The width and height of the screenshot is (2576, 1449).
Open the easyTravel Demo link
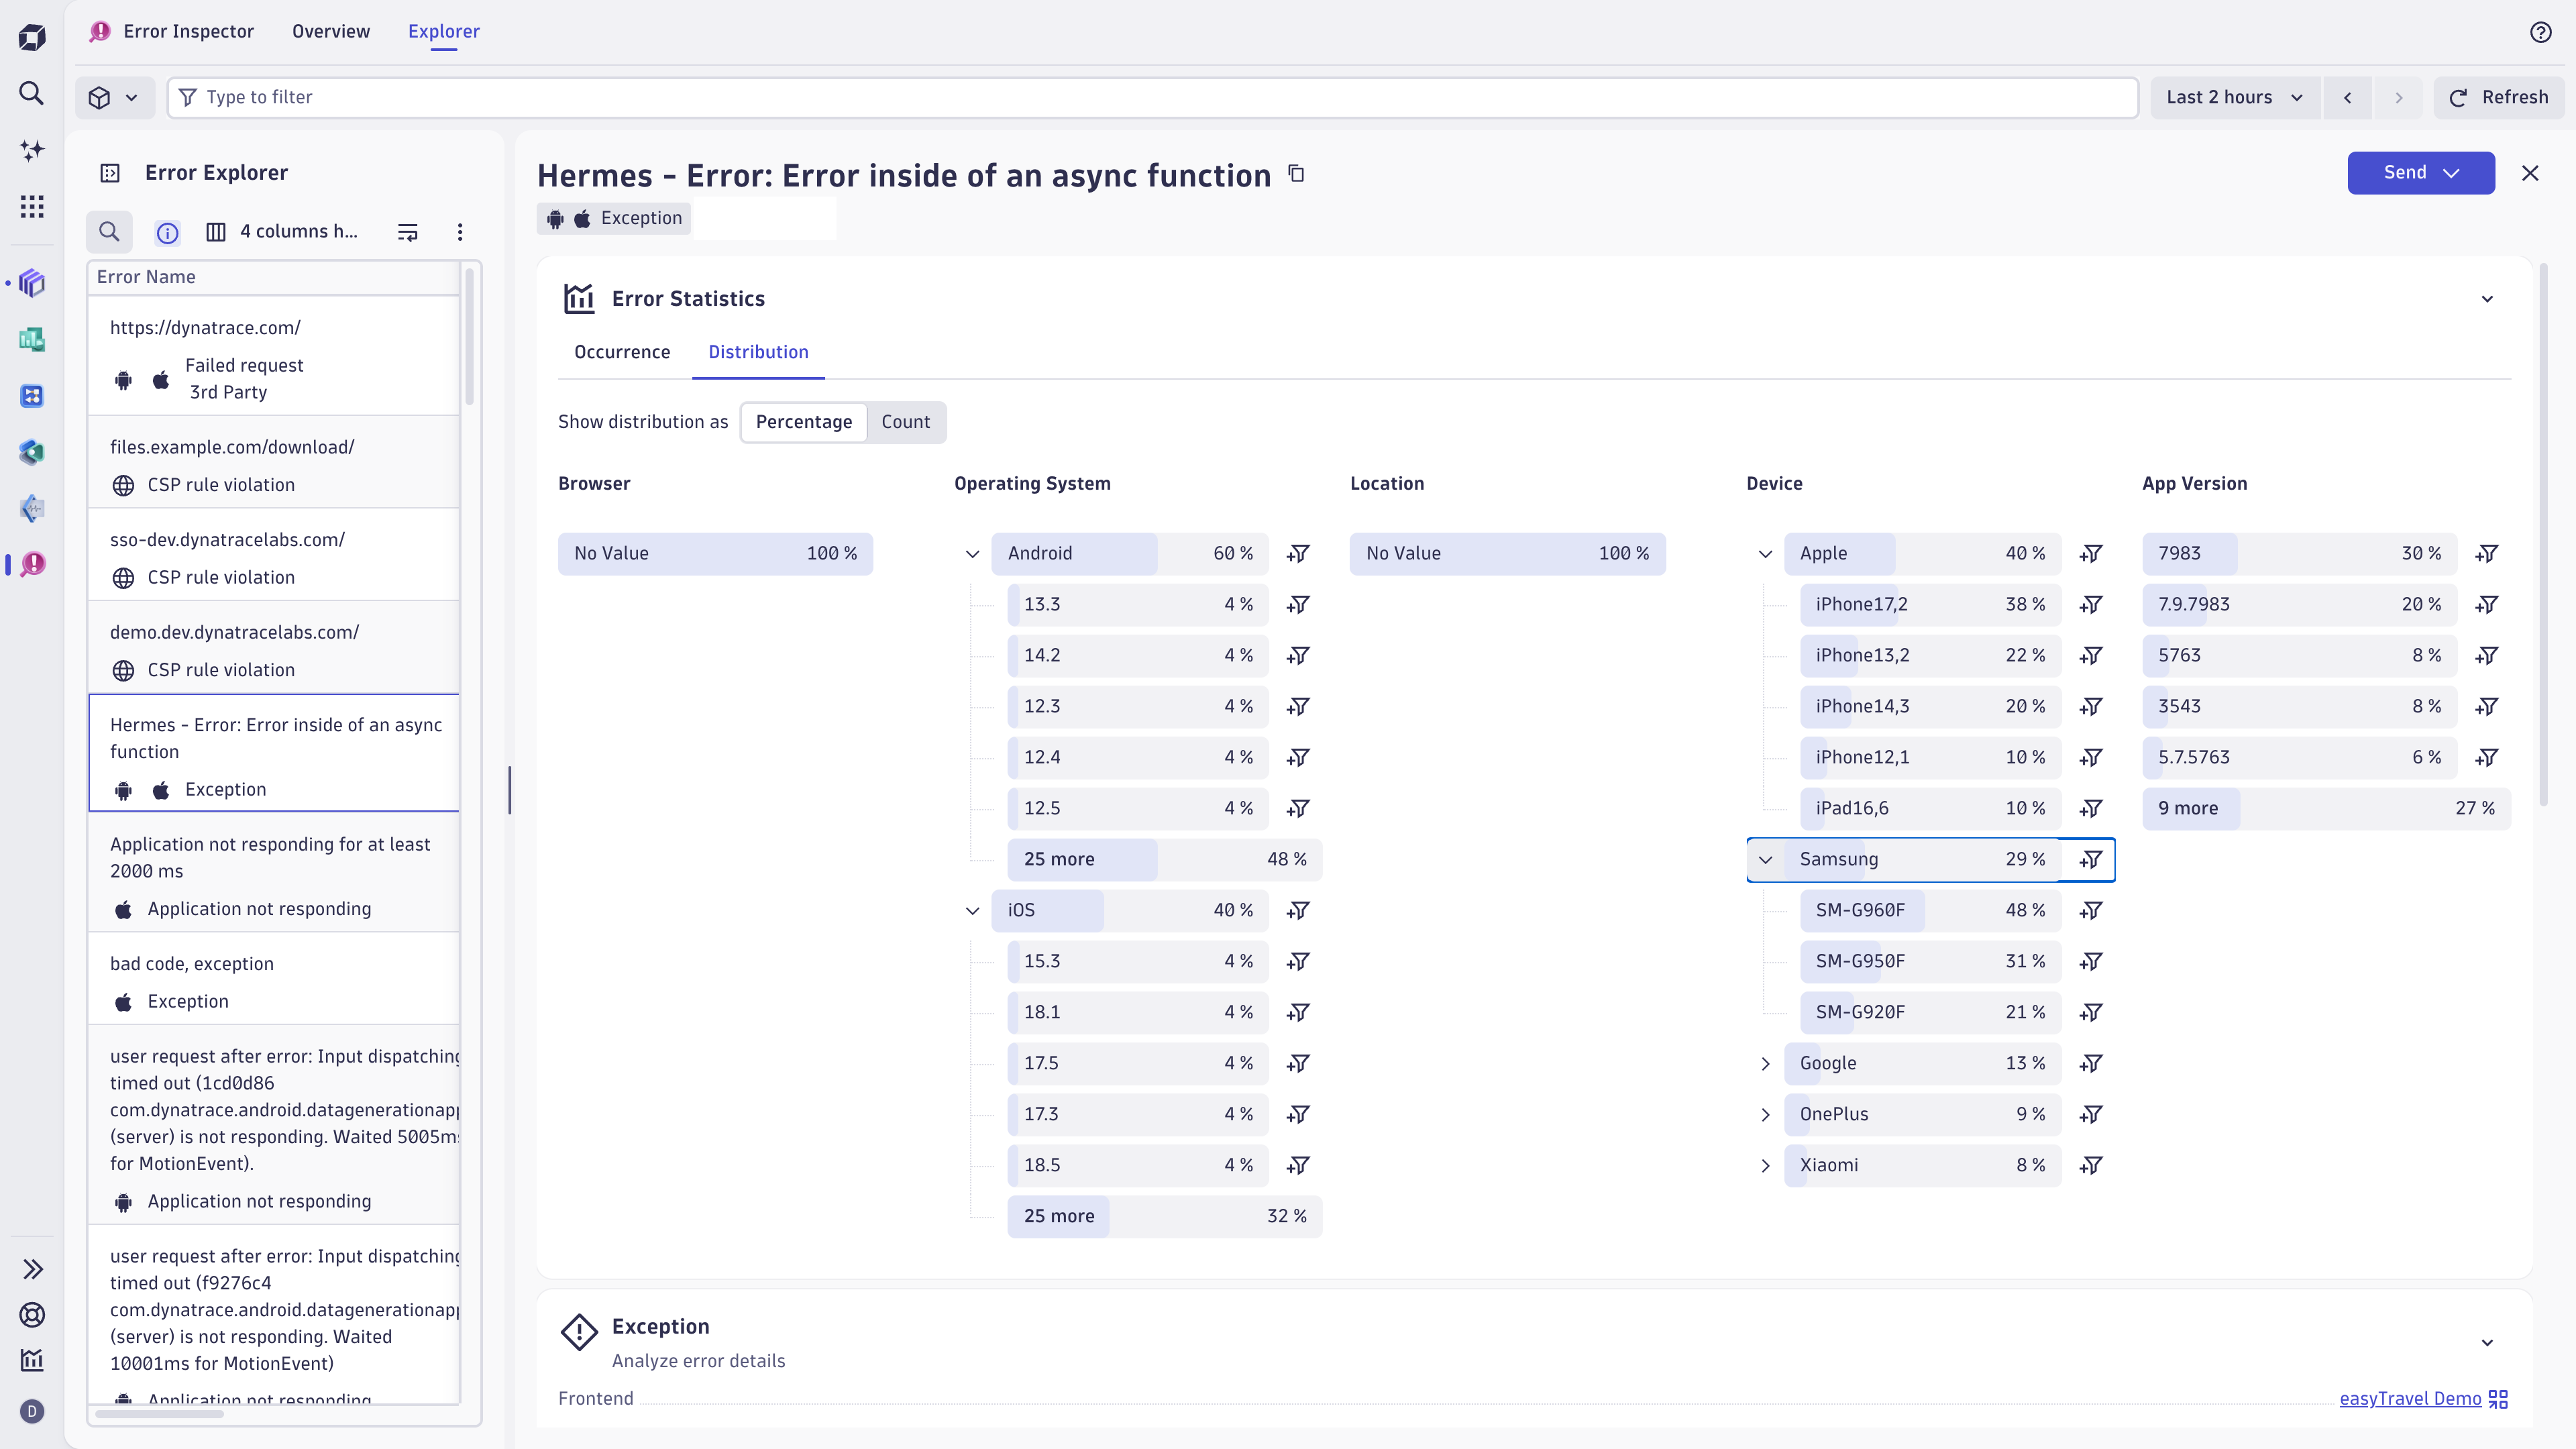tap(2409, 1398)
